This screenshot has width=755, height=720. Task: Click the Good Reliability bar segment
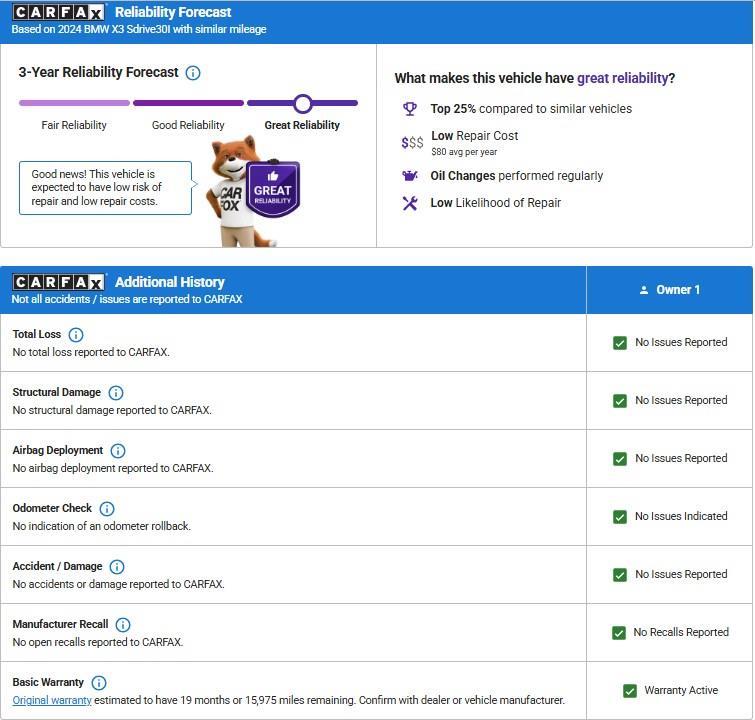tap(188, 103)
